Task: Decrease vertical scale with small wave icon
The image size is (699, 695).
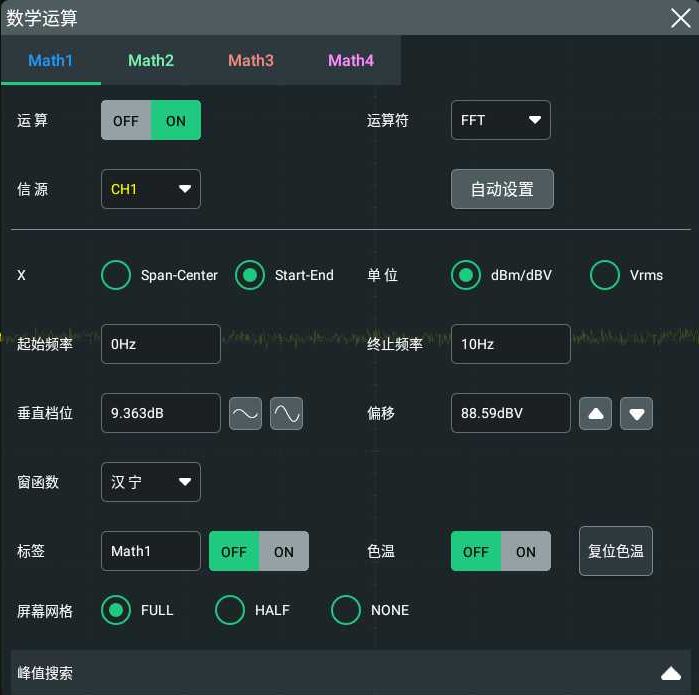Action: (245, 414)
